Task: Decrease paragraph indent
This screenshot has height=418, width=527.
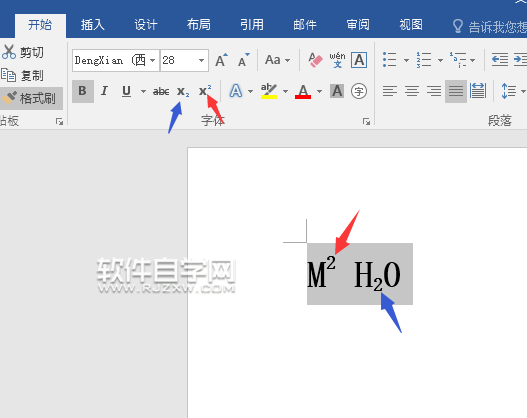Action: (x=500, y=60)
